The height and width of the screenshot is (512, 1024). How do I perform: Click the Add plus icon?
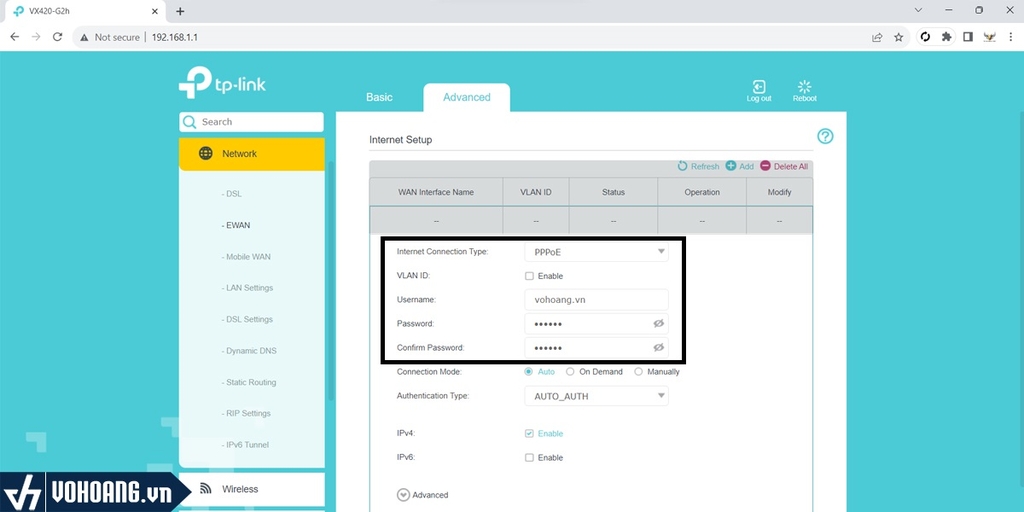coord(731,167)
